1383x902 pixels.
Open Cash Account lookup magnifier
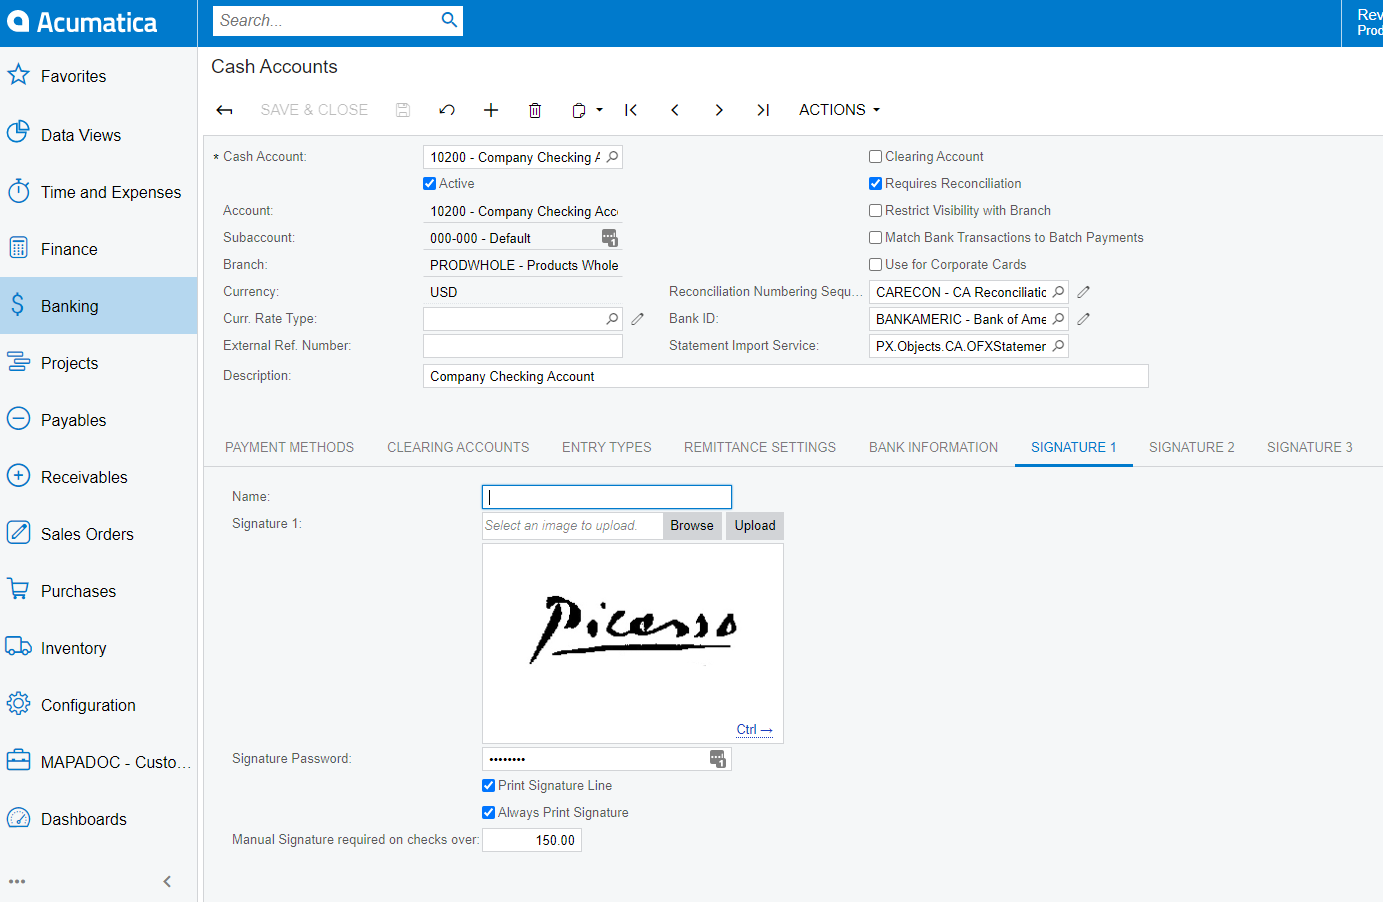[x=612, y=157]
